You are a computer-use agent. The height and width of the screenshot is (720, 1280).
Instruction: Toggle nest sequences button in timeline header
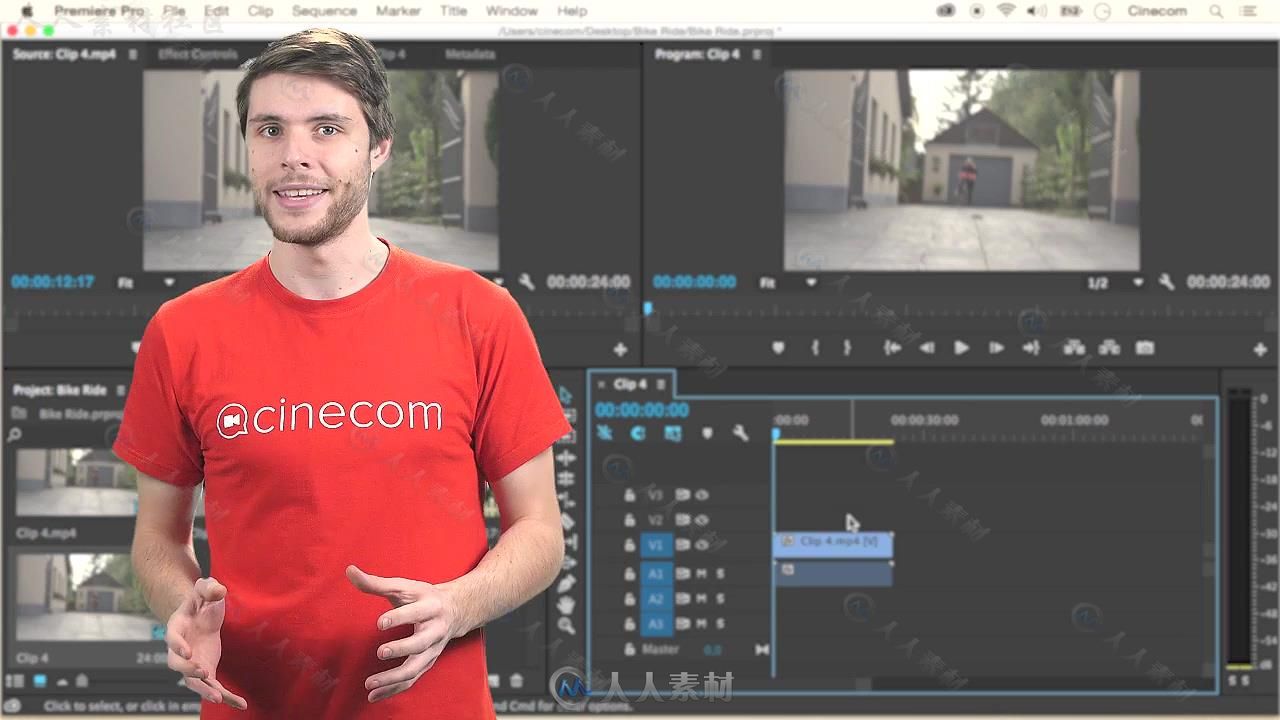coord(605,433)
